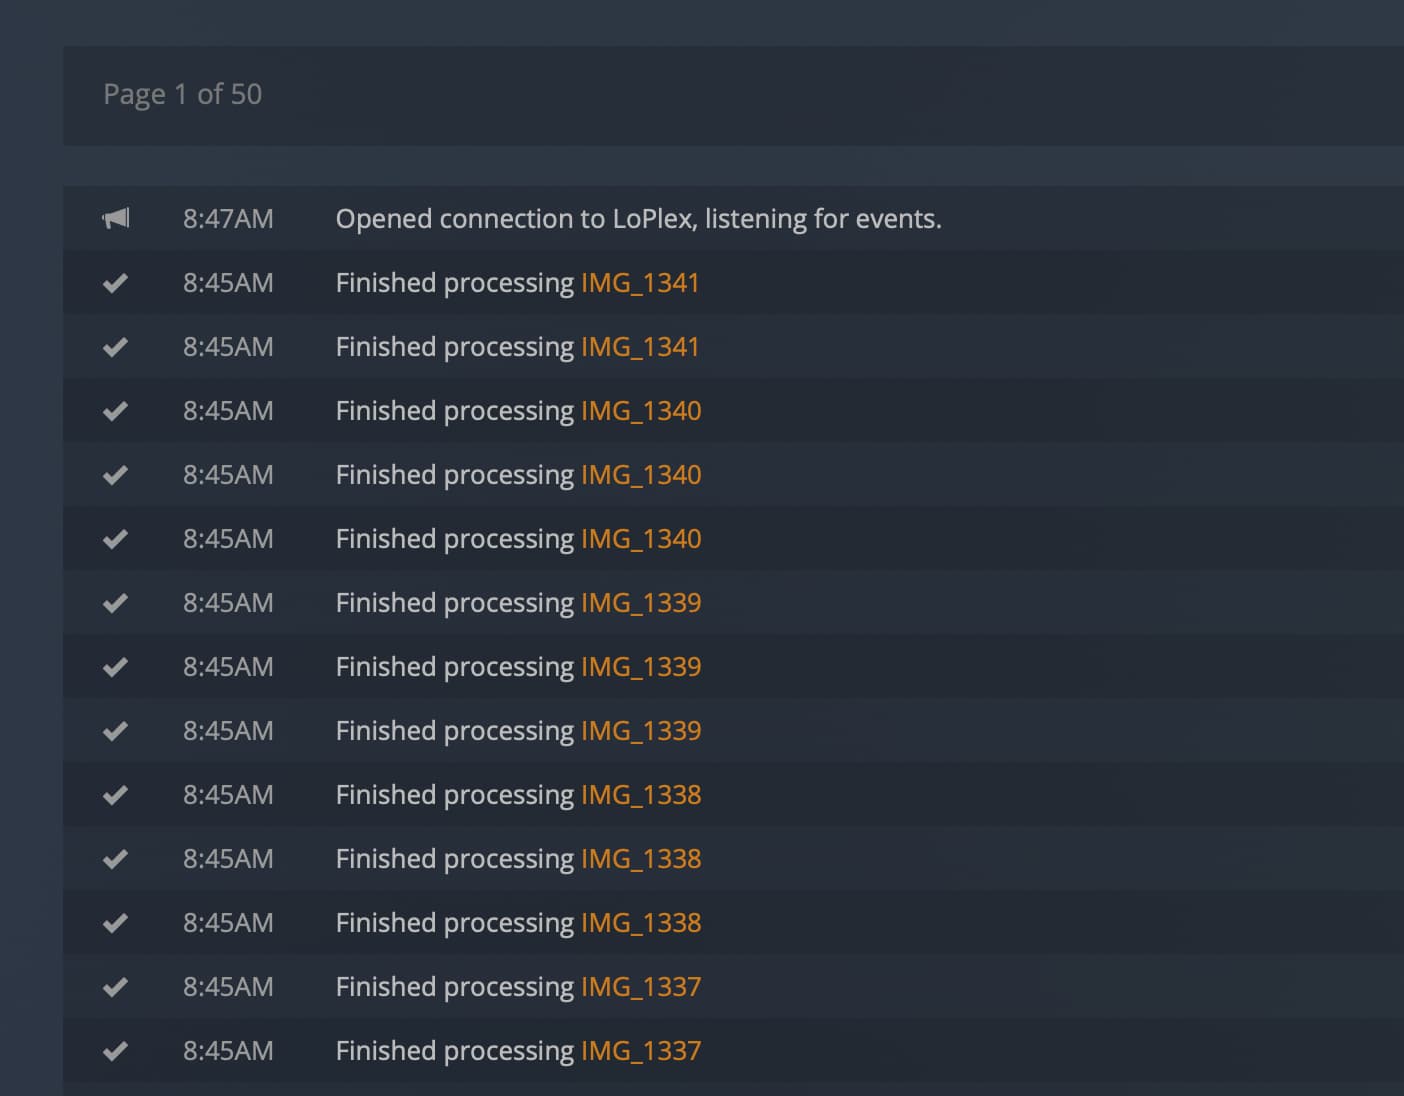Open the topmost IMG_1337 link
This screenshot has width=1404, height=1096.
(x=641, y=987)
